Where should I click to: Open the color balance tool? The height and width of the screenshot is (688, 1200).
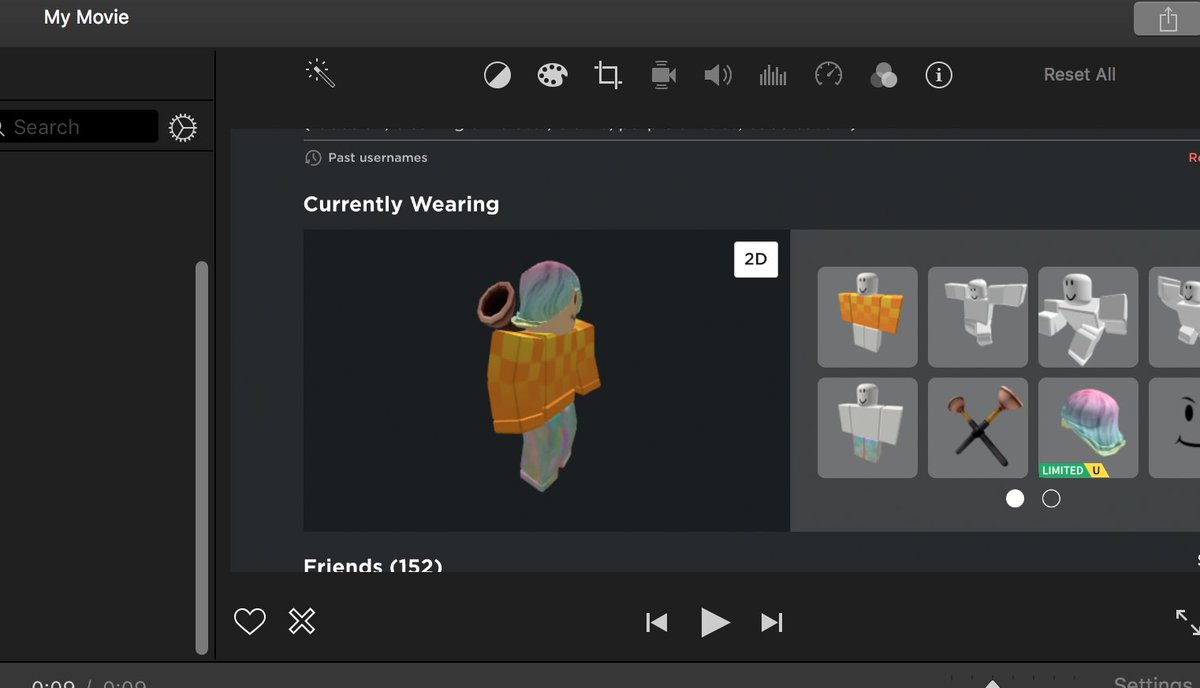tap(498, 75)
